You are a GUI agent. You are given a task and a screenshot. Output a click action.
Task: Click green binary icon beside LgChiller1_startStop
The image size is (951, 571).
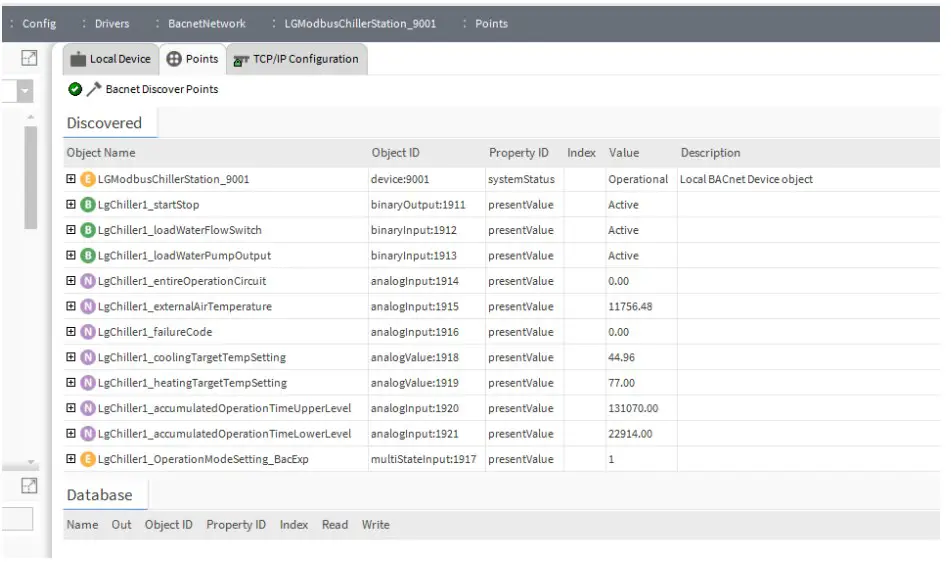(x=87, y=205)
